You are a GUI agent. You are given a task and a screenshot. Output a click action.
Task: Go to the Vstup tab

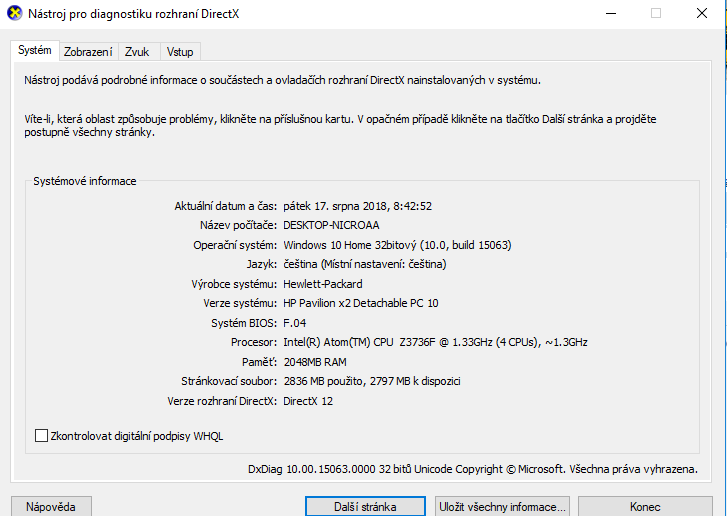(x=180, y=52)
